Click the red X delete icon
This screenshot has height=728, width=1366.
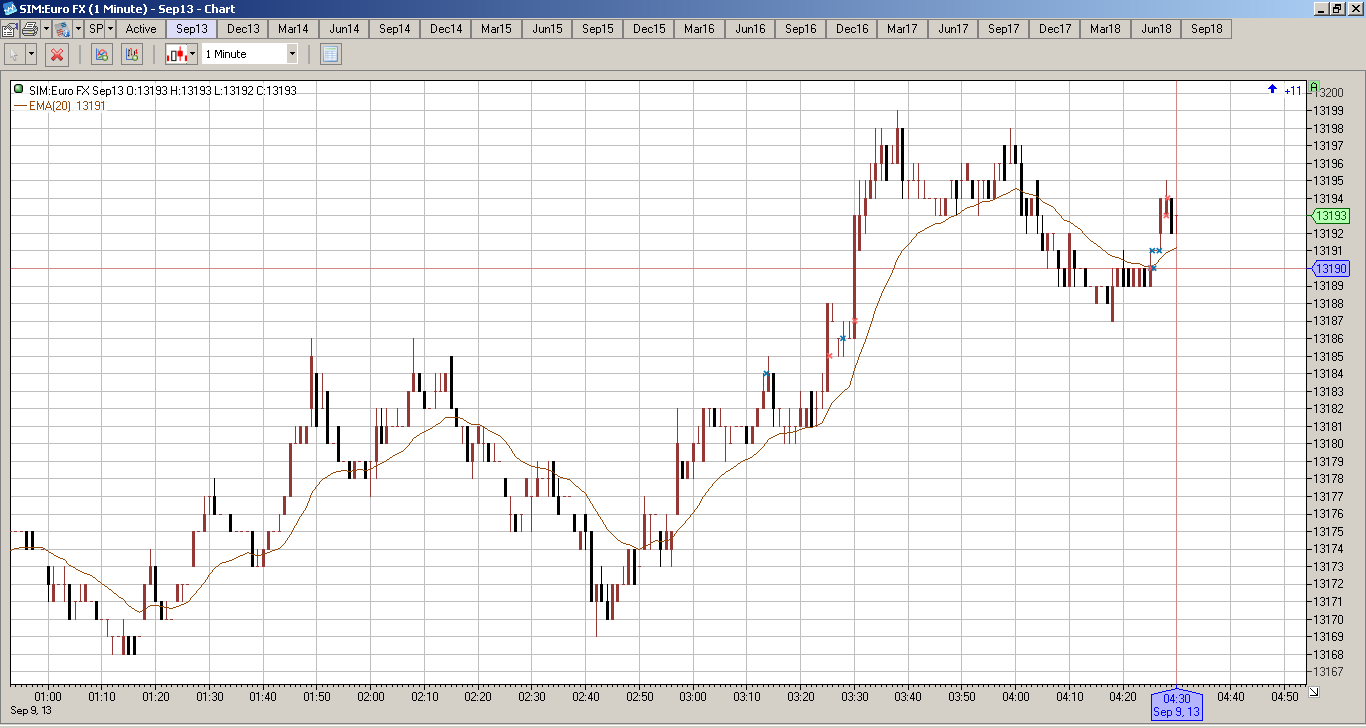tap(57, 54)
